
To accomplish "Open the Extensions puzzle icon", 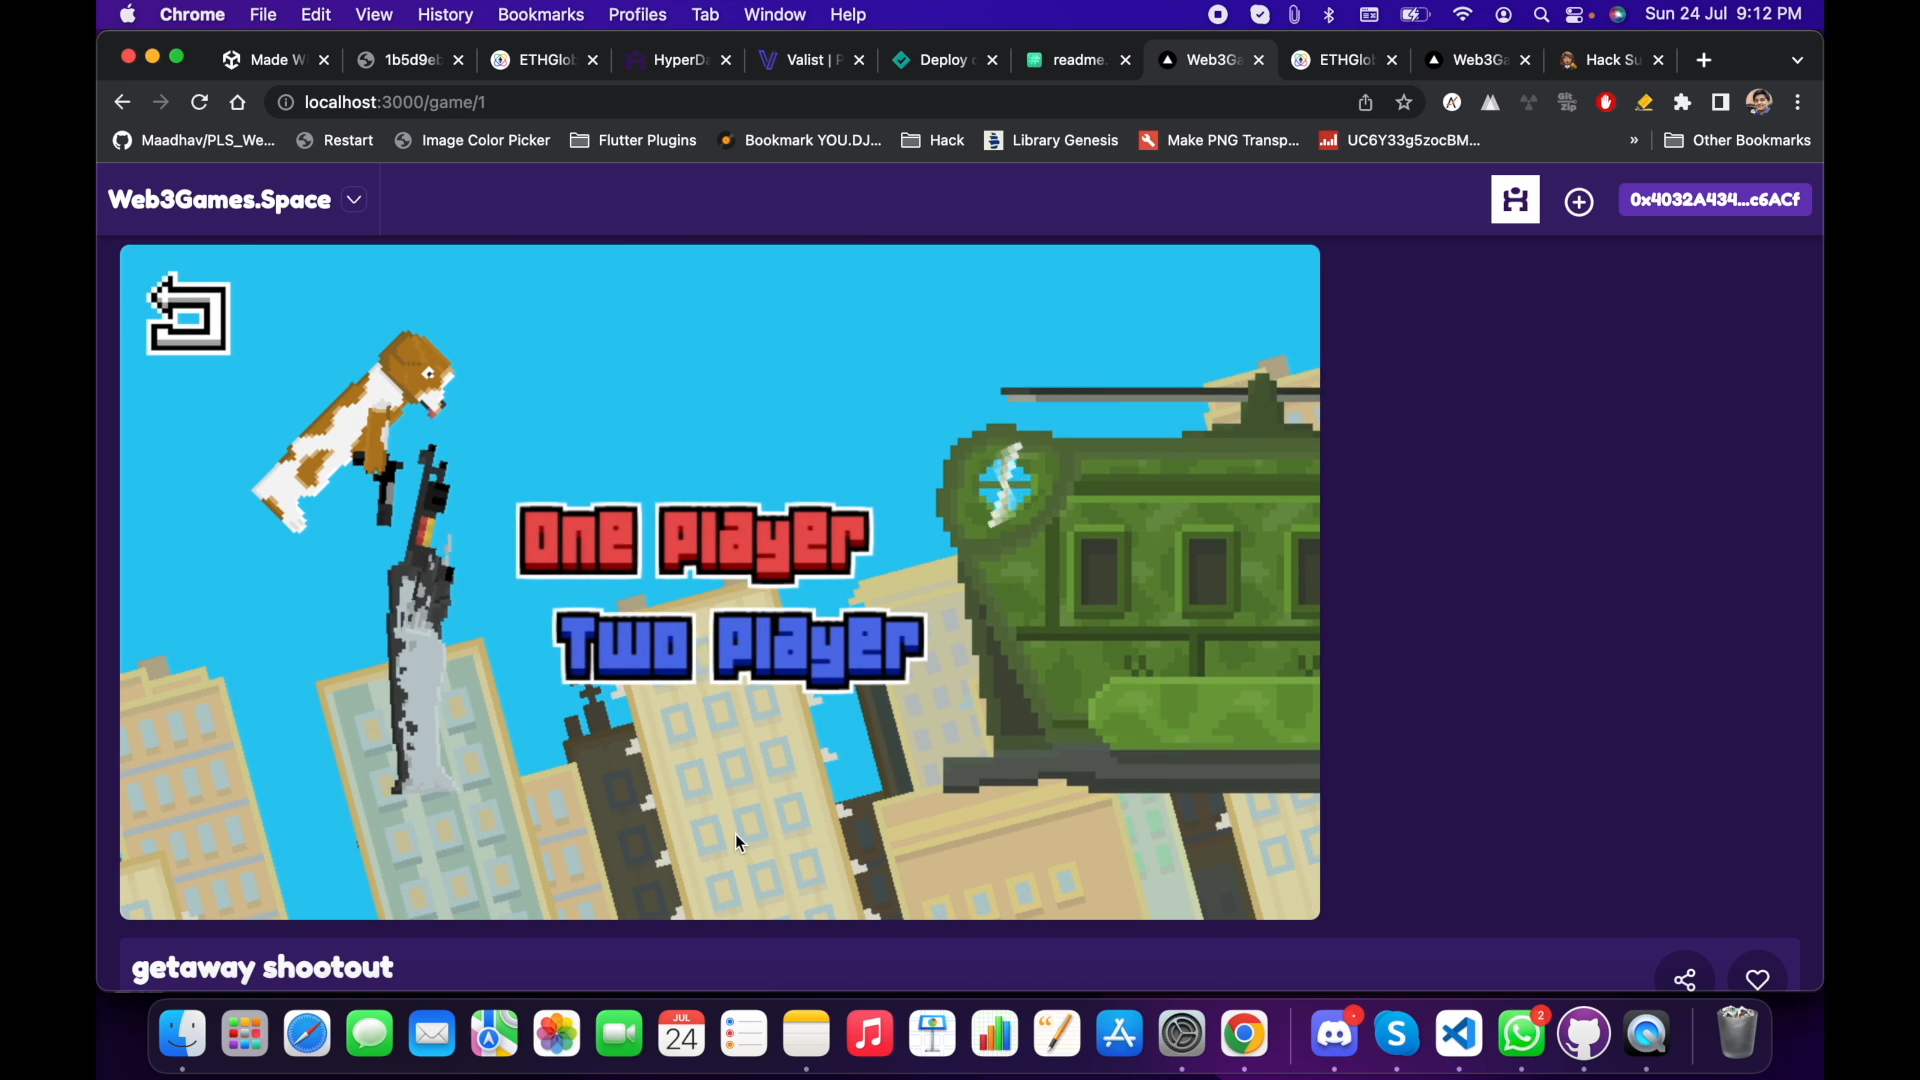I will pyautogui.click(x=1683, y=102).
